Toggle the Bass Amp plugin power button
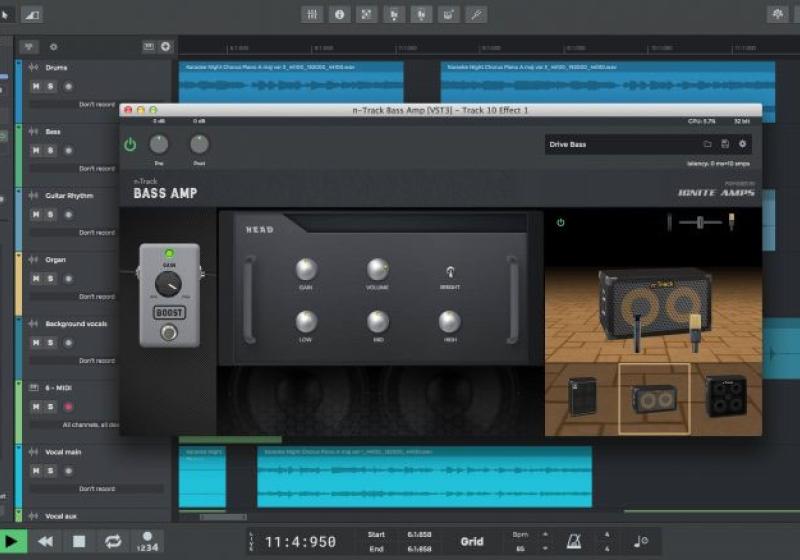 pyautogui.click(x=130, y=145)
